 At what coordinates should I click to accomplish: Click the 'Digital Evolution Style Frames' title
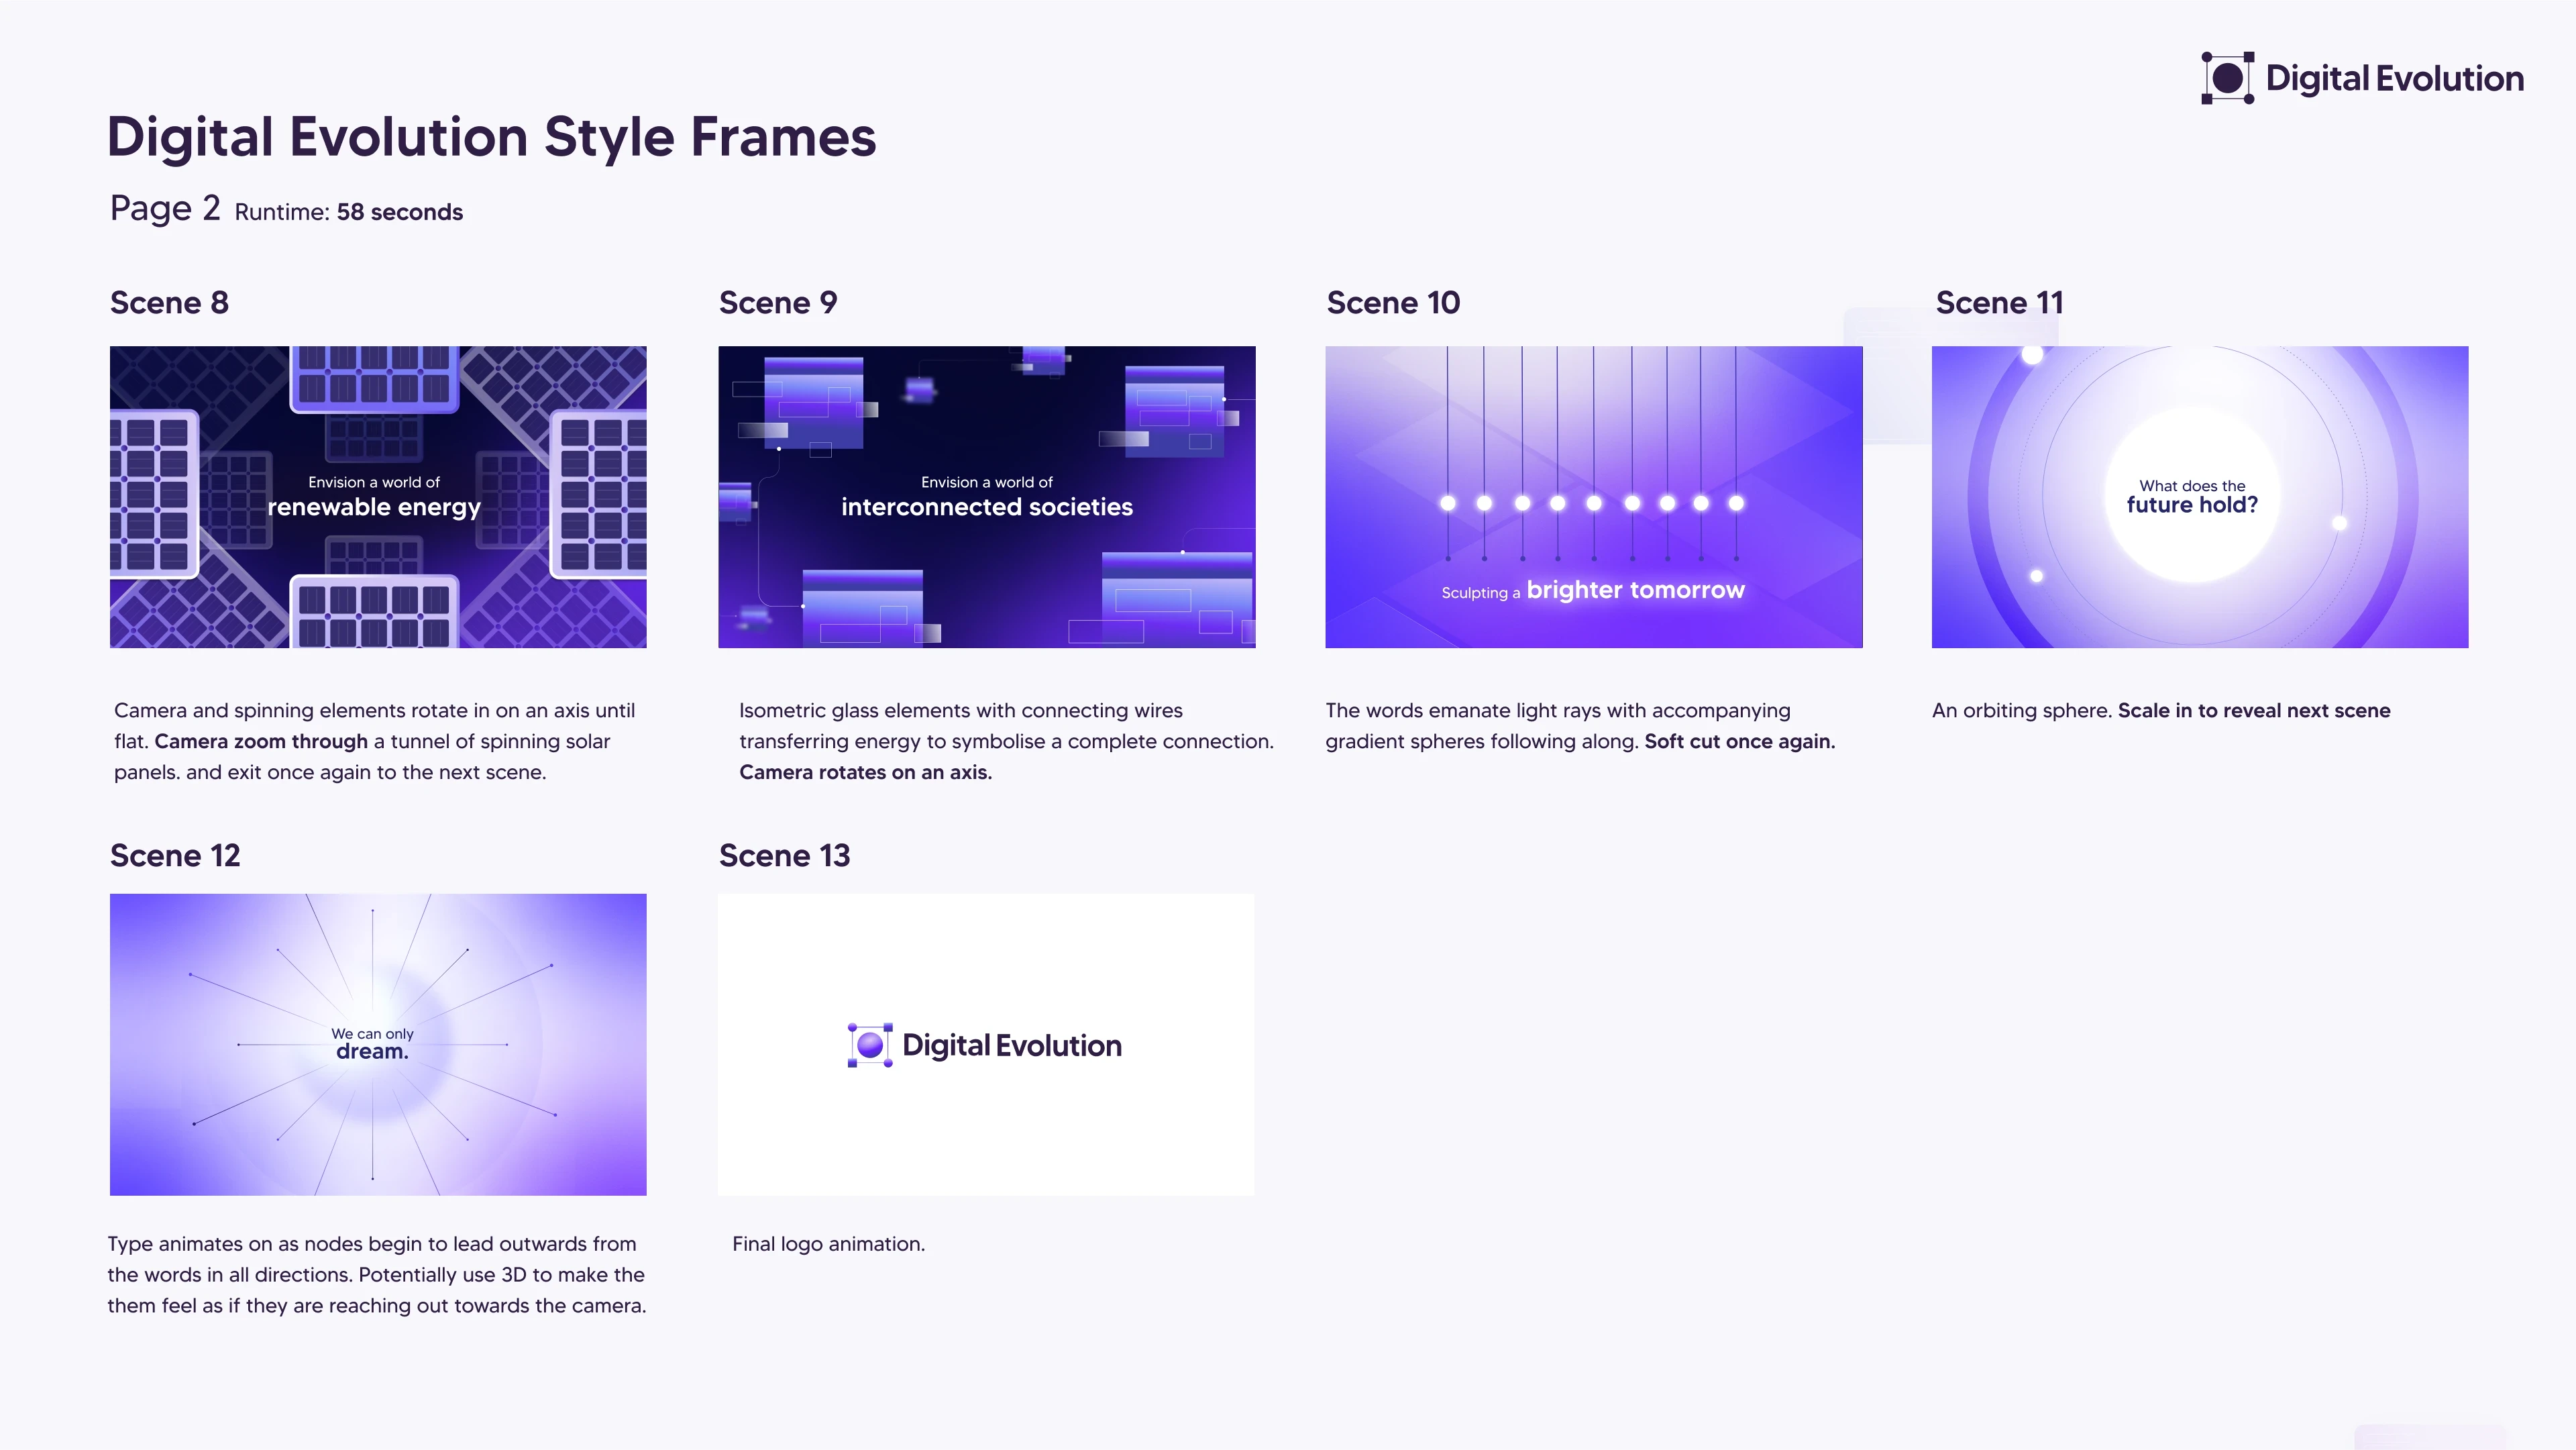point(491,137)
